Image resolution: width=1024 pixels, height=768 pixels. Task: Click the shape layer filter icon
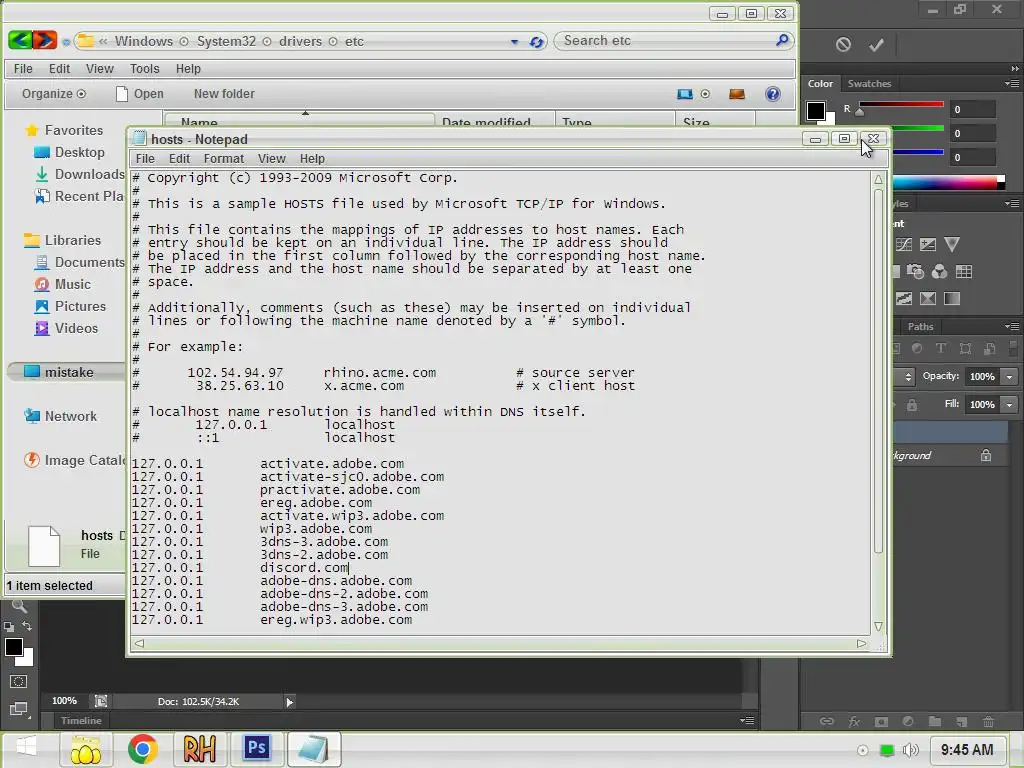[965, 349]
